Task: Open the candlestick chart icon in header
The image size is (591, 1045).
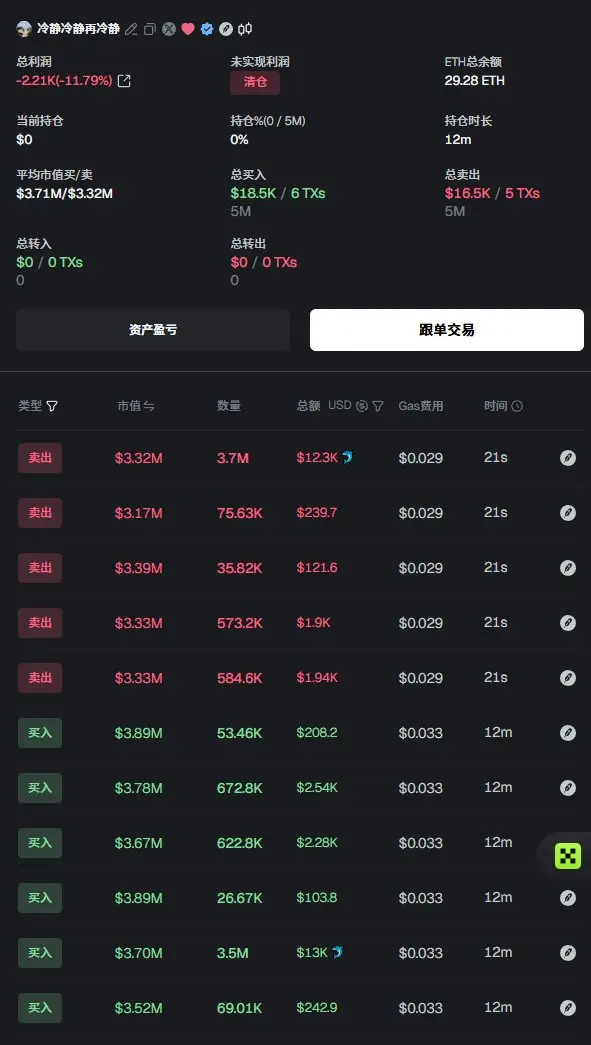Action: pos(245,29)
